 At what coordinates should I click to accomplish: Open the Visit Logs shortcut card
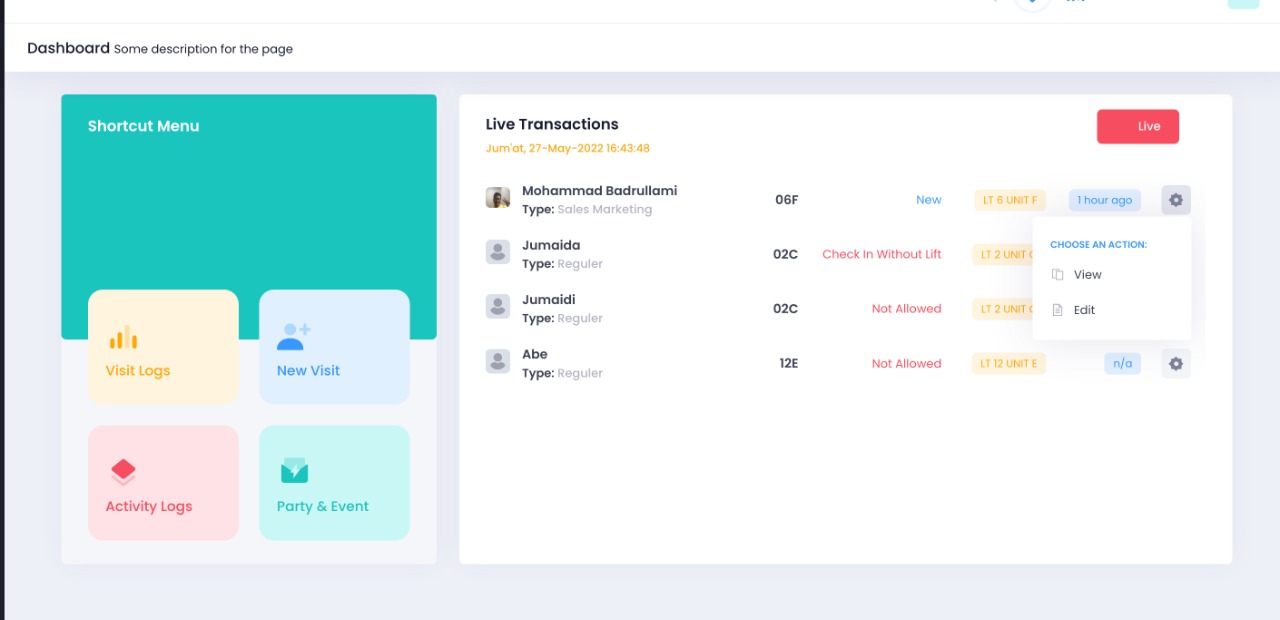tap(163, 347)
